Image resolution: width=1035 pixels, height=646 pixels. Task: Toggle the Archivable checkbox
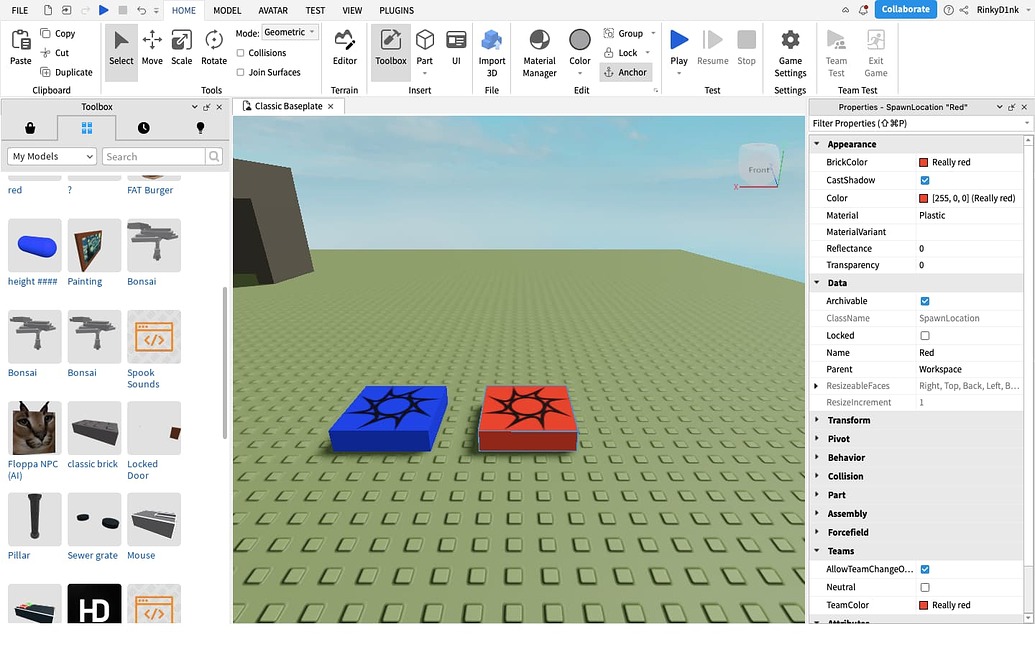tap(925, 301)
